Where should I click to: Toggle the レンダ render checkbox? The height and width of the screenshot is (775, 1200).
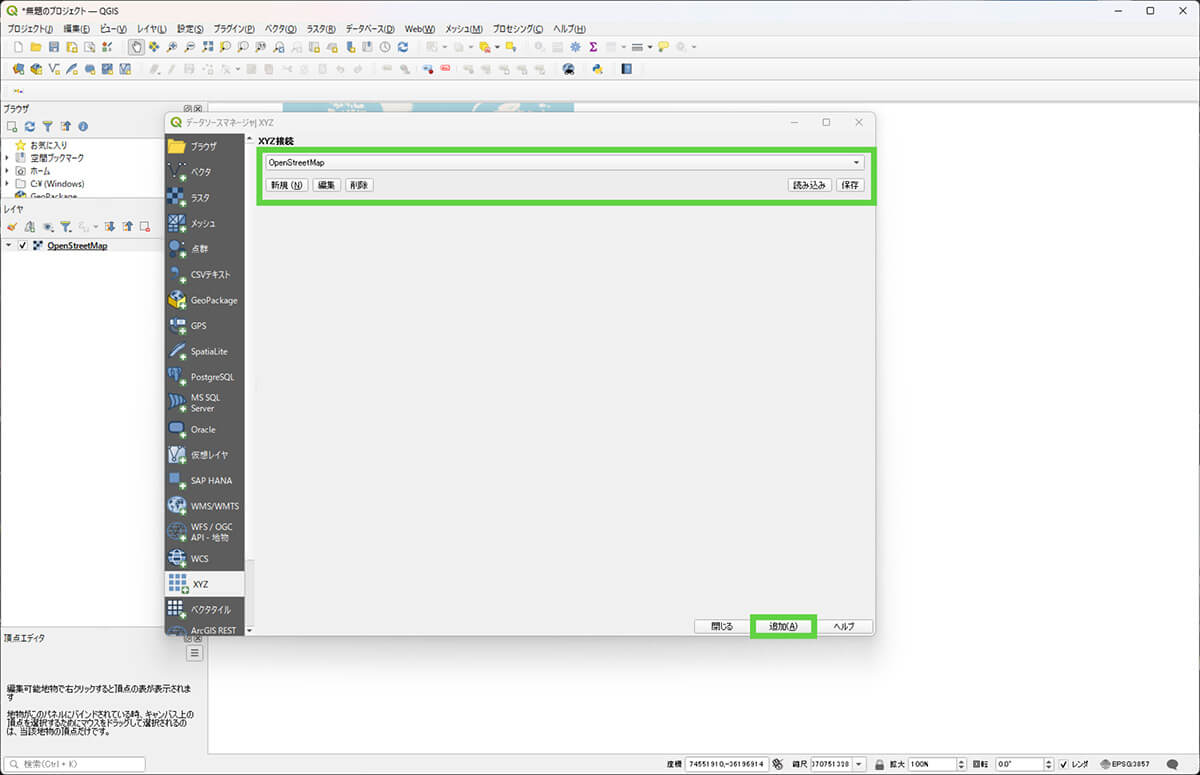(1064, 764)
